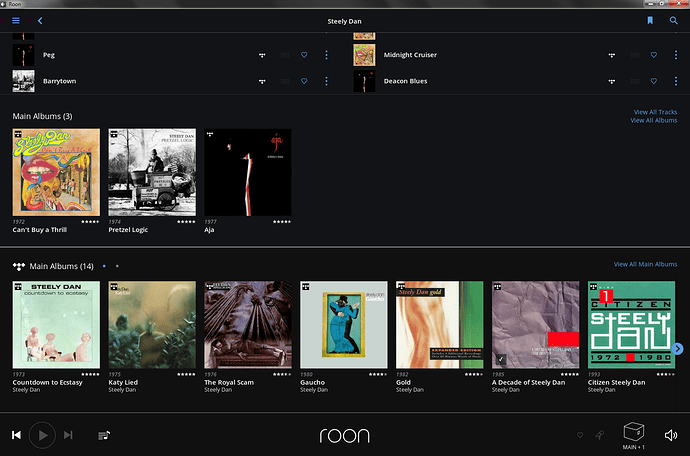Viewport: 690px width, 456px height.
Task: Click the TIDAL logo beside Main Albums (14)
Action: [x=18, y=266]
